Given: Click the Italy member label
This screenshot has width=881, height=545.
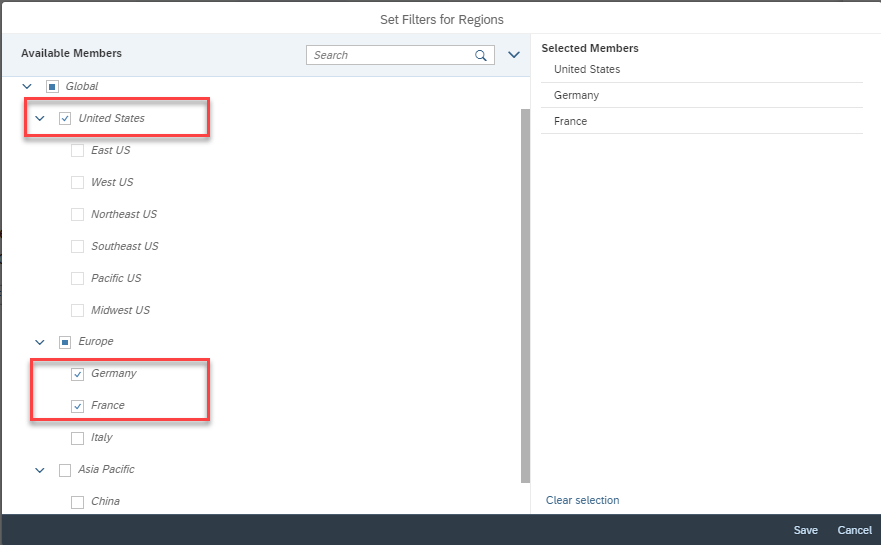Looking at the screenshot, I should 102,437.
